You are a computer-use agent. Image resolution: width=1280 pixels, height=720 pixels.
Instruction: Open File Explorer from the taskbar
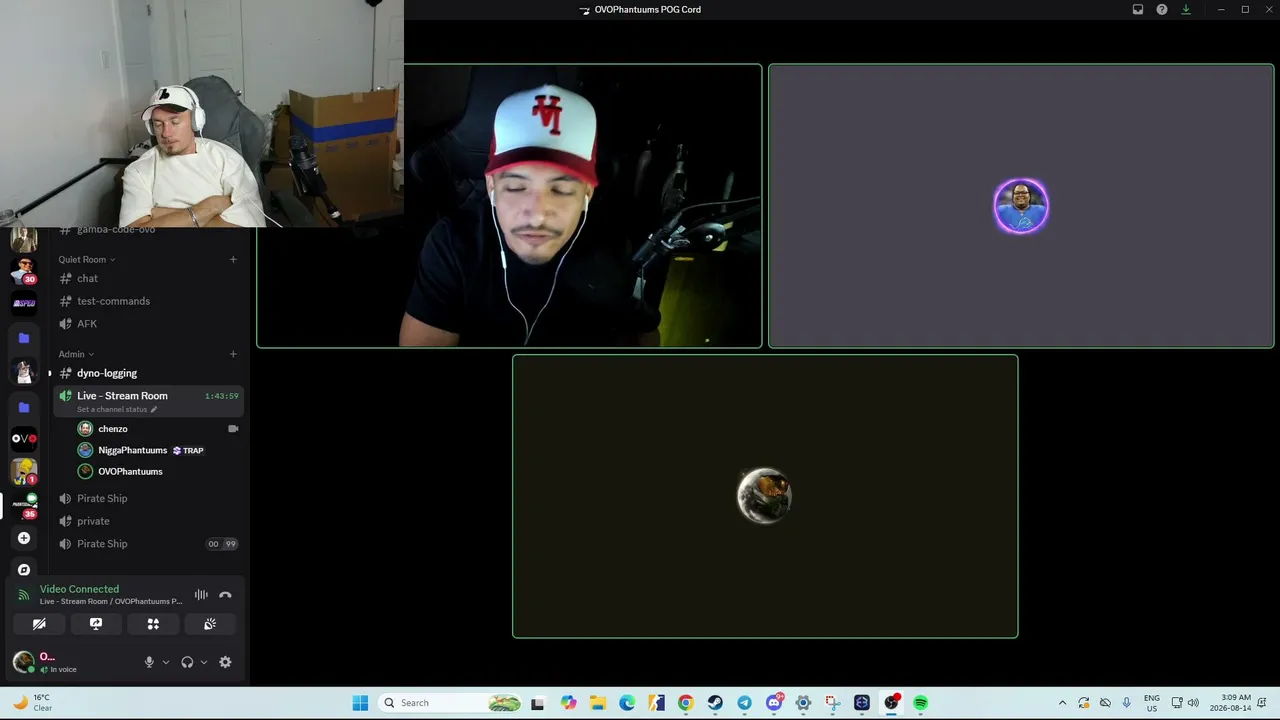(598, 703)
